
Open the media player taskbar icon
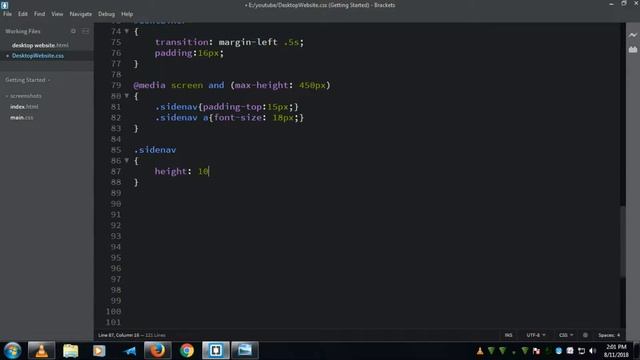(x=99, y=350)
